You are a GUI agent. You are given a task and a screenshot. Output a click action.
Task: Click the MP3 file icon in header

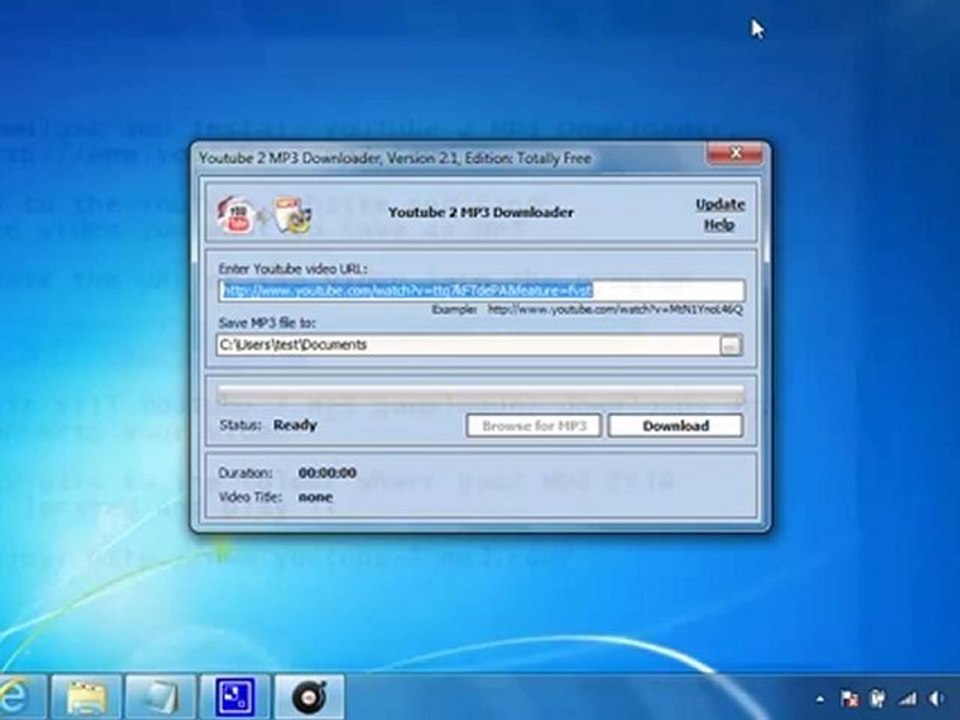coord(292,214)
